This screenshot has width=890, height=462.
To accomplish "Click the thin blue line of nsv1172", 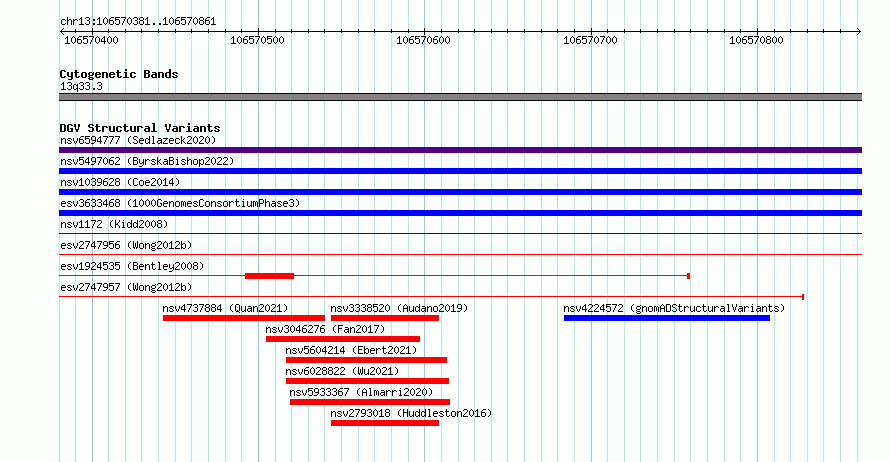I will tap(460, 234).
